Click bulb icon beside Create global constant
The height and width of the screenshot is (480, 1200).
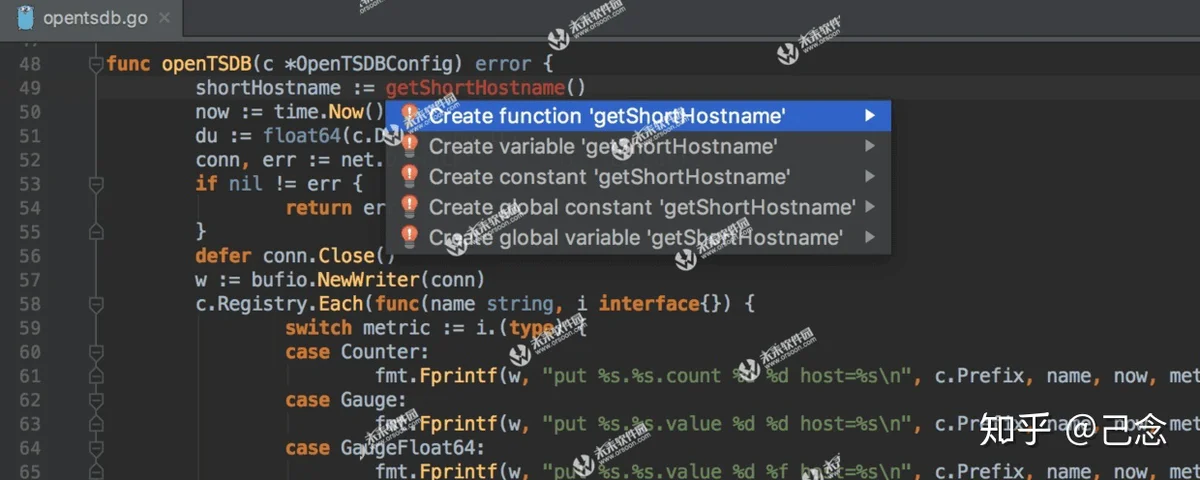click(x=408, y=206)
